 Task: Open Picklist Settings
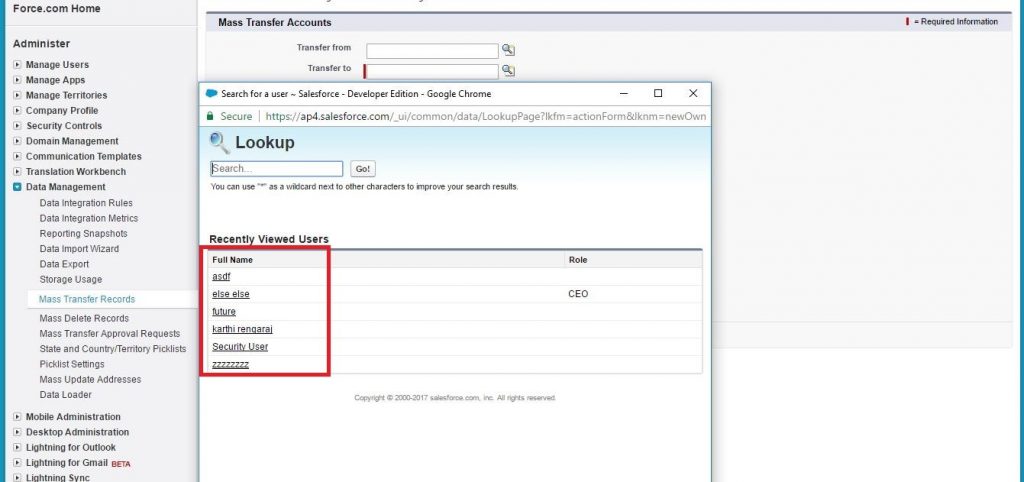click(72, 364)
